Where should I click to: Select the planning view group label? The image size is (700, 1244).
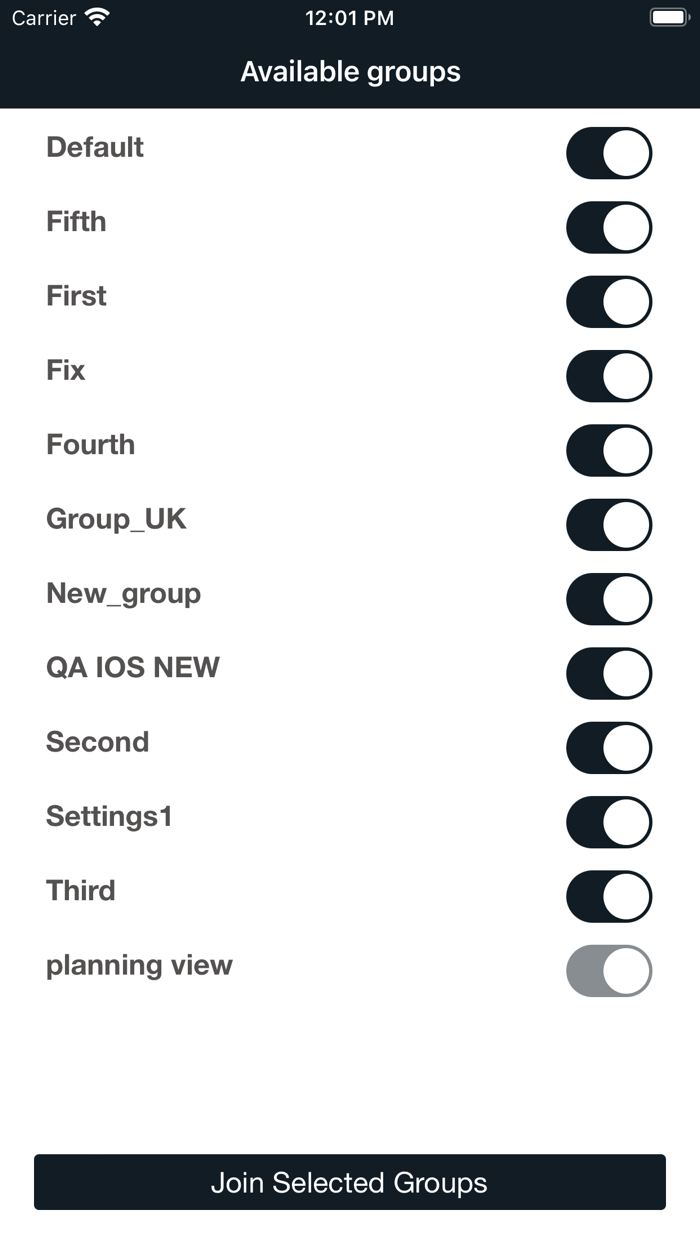[x=139, y=965]
